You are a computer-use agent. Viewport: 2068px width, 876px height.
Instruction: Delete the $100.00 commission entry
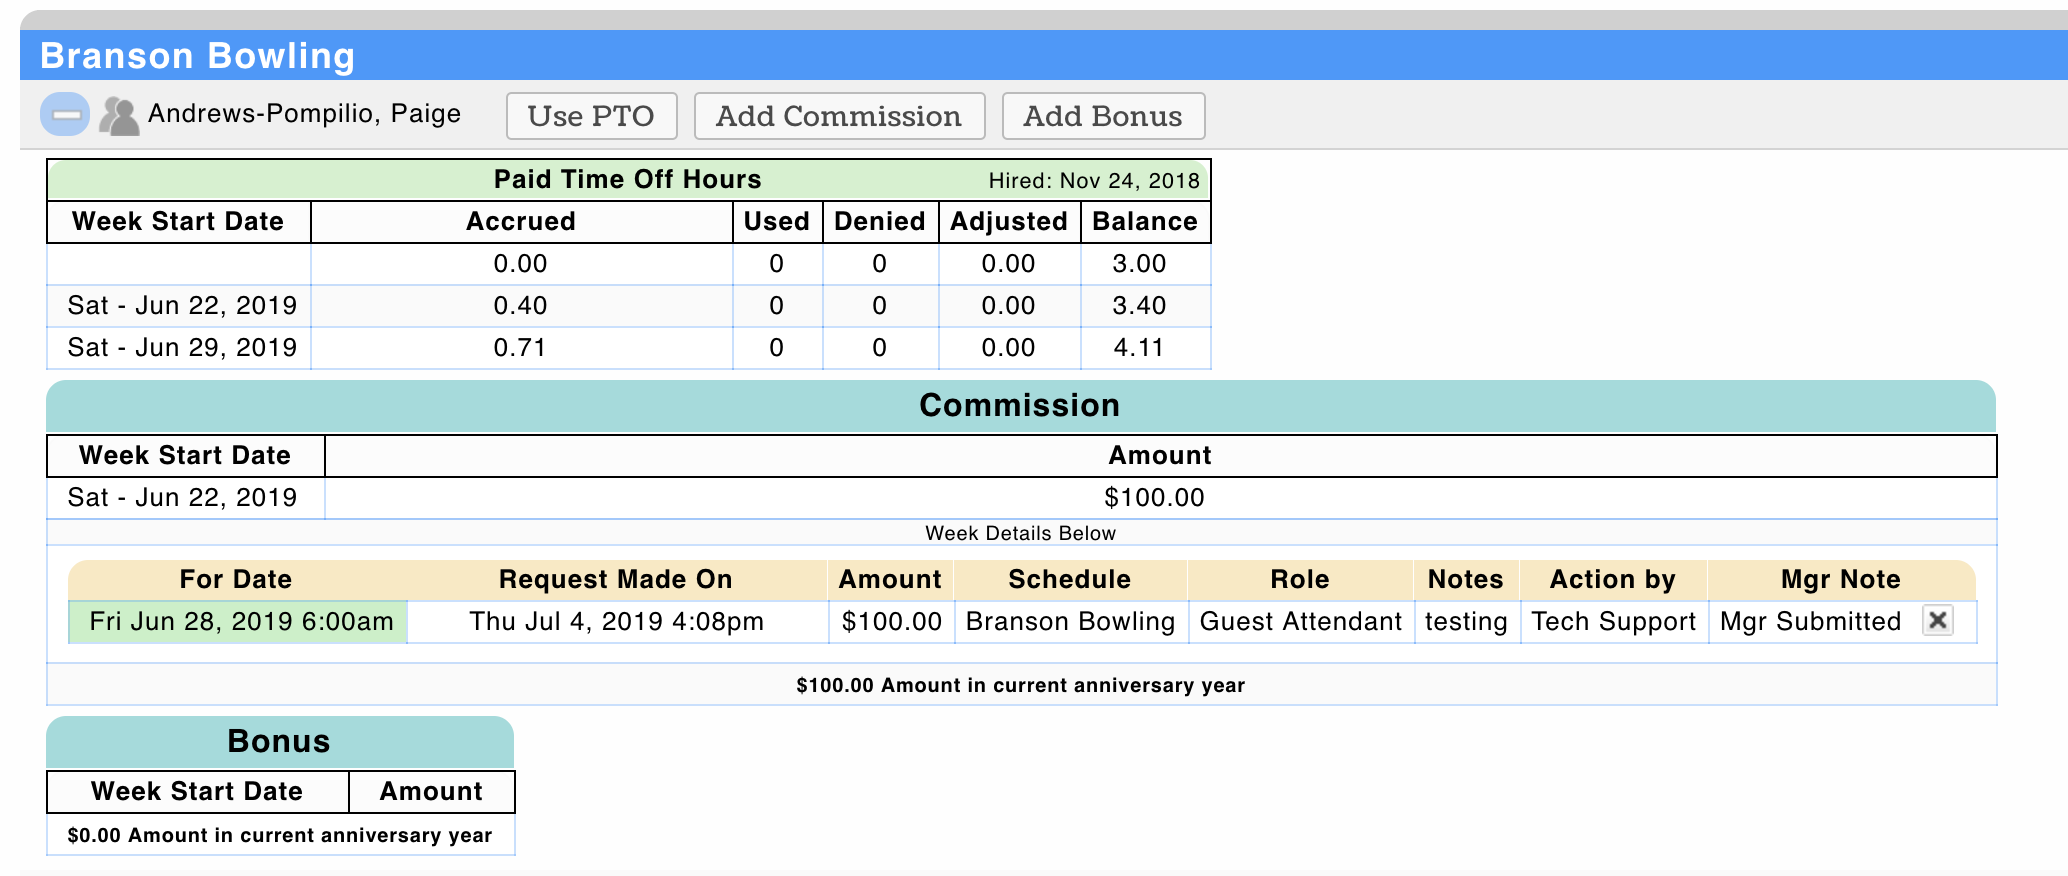(1937, 621)
